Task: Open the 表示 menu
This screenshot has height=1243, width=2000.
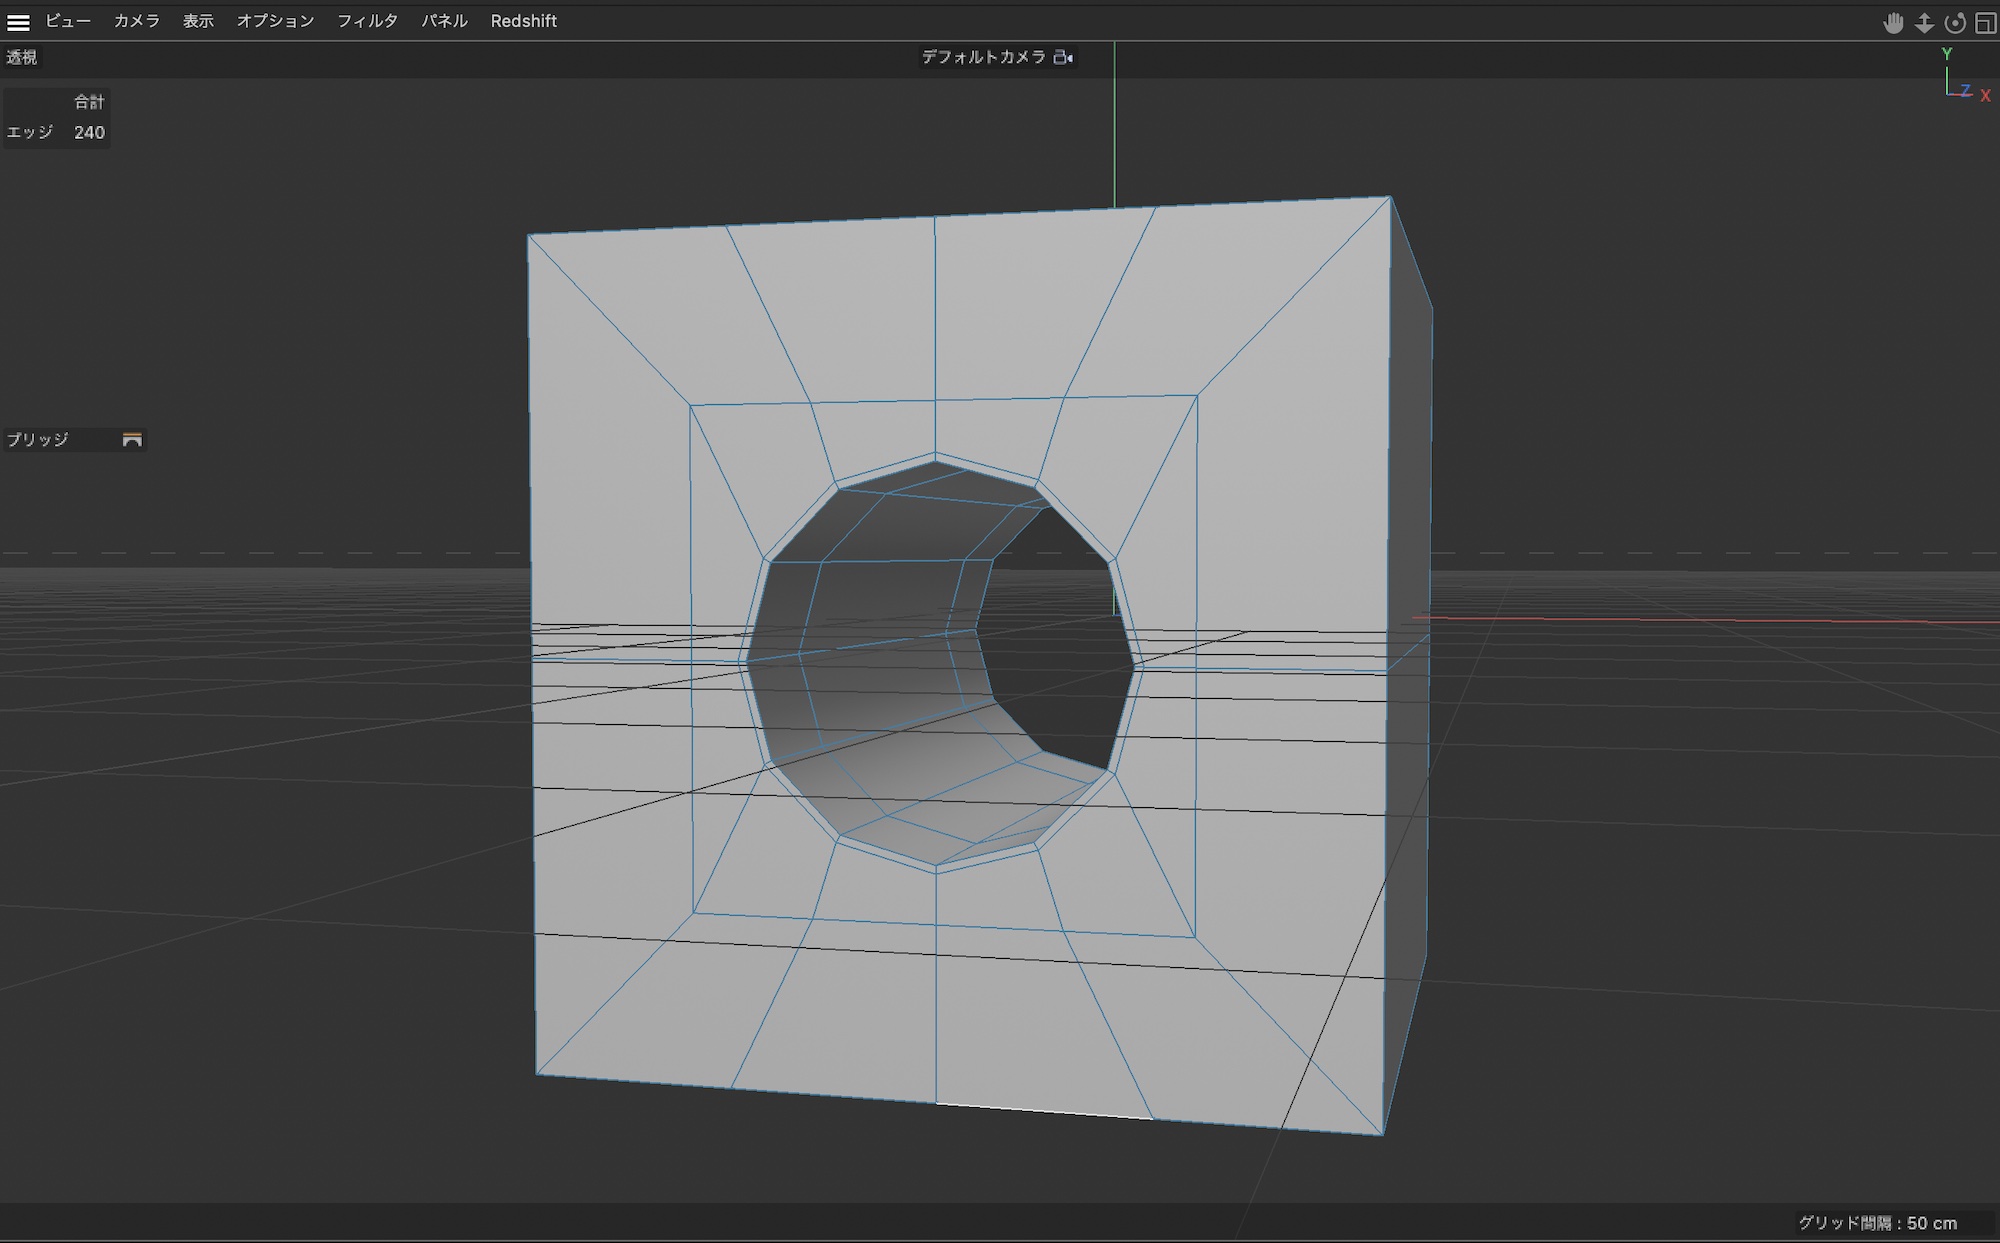Action: click(198, 21)
